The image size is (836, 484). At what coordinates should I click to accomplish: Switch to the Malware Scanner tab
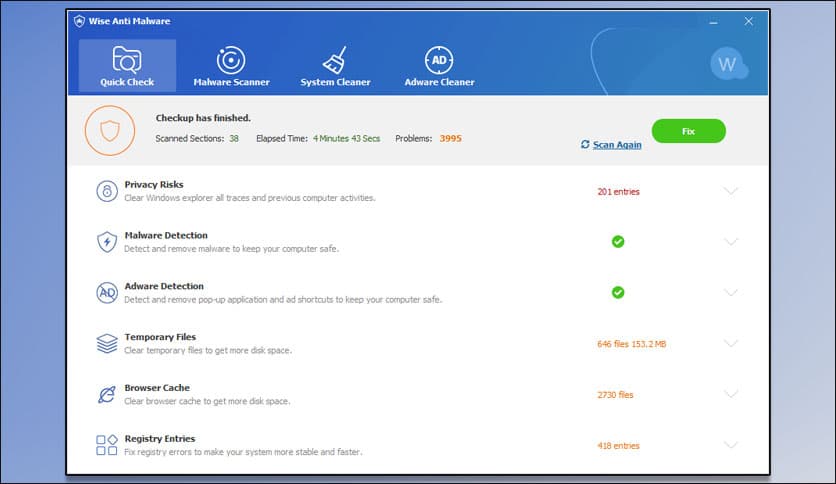(231, 66)
